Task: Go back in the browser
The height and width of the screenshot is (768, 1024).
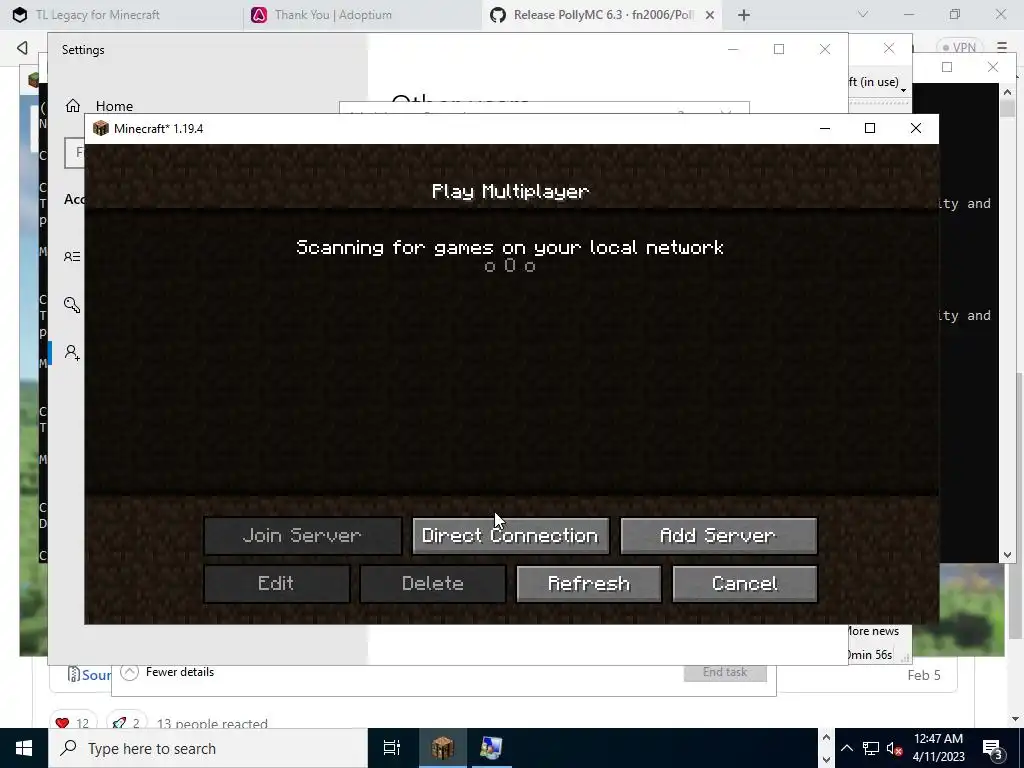Action: [22, 48]
